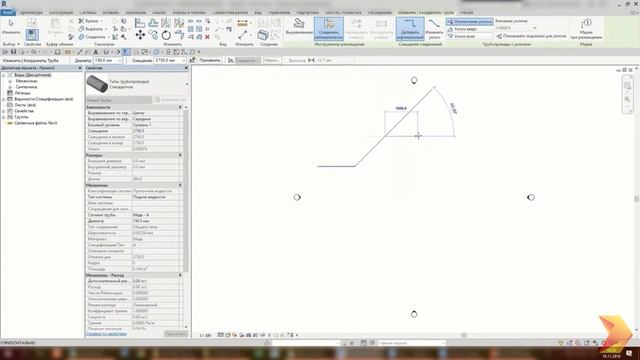Click the Create similar component icon

pos(263,35)
